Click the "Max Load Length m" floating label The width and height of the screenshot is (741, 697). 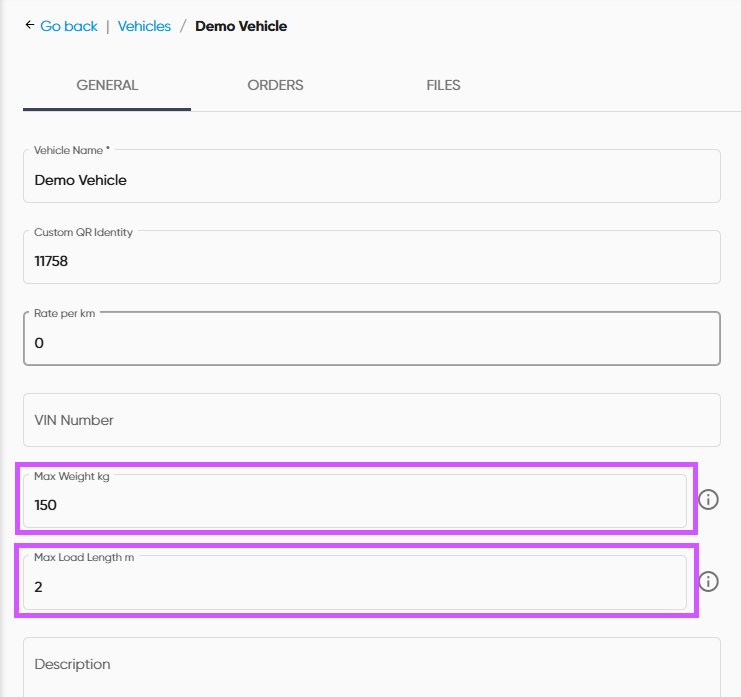(84, 557)
